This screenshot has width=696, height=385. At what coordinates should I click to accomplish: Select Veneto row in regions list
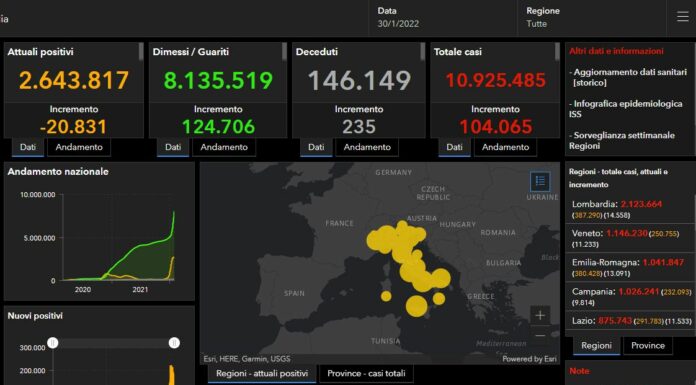coord(630,238)
